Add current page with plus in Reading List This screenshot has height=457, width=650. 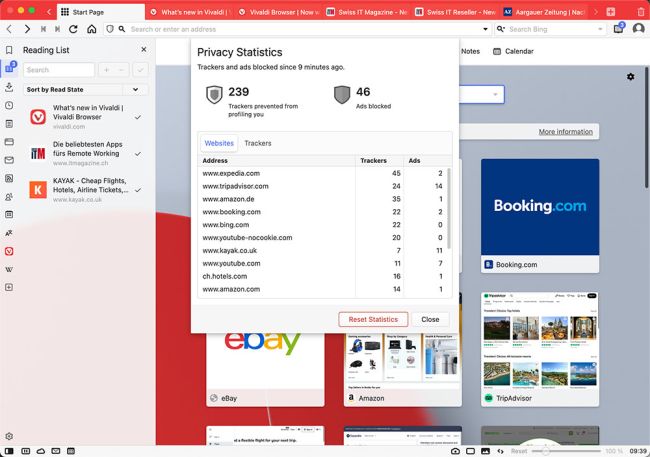107,70
